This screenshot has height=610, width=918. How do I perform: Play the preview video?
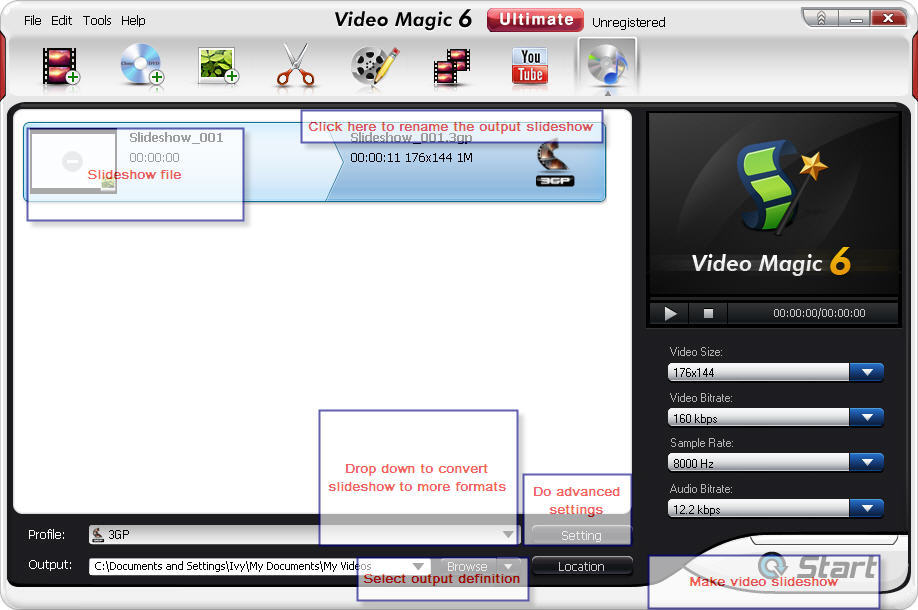[x=670, y=314]
